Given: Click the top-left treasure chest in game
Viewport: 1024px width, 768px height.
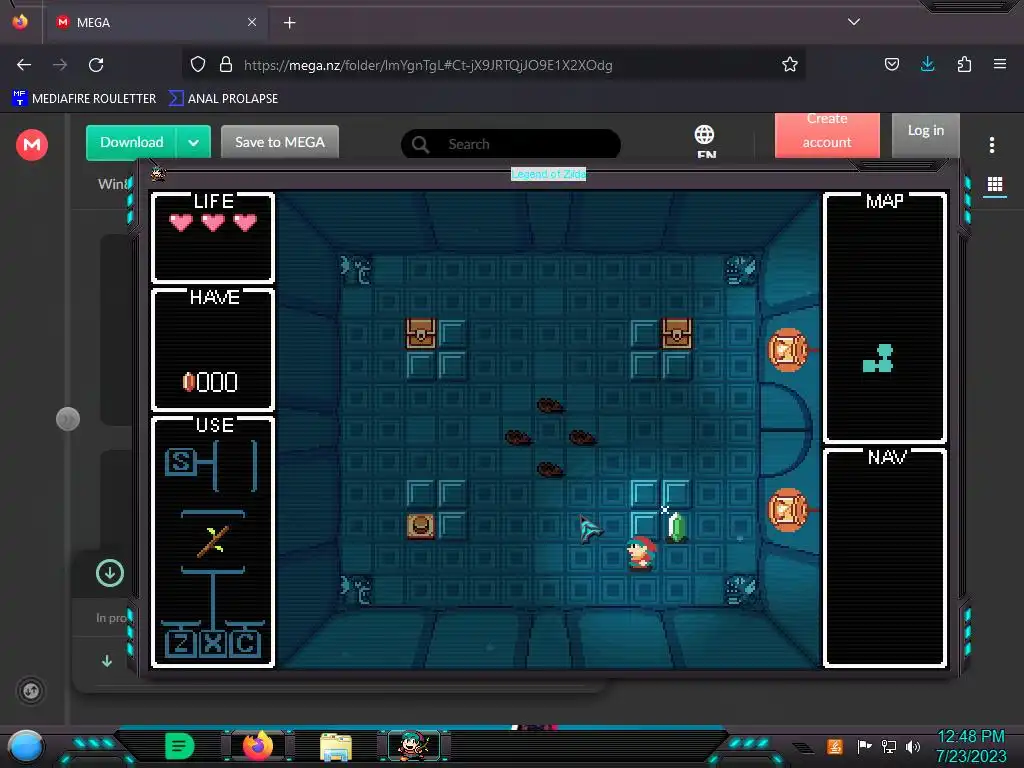Looking at the screenshot, I should (421, 333).
